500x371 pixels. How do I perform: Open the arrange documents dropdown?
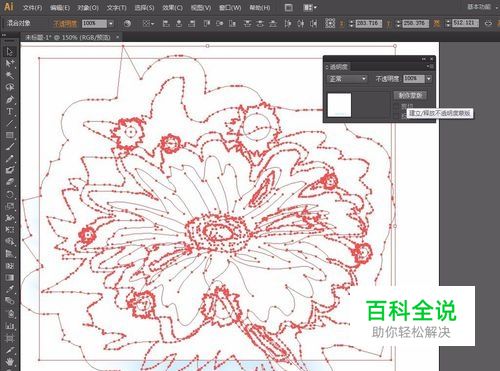(310, 7)
